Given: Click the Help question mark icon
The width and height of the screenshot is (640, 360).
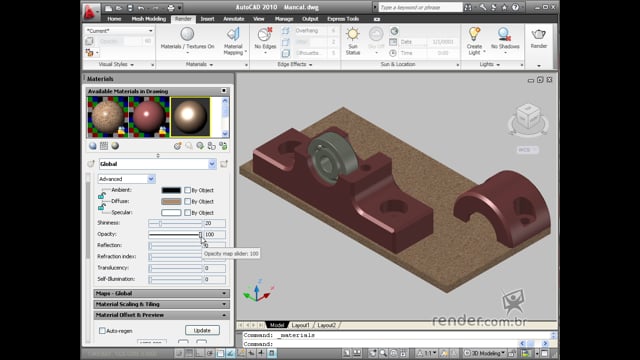Looking at the screenshot, I should coord(516,7).
